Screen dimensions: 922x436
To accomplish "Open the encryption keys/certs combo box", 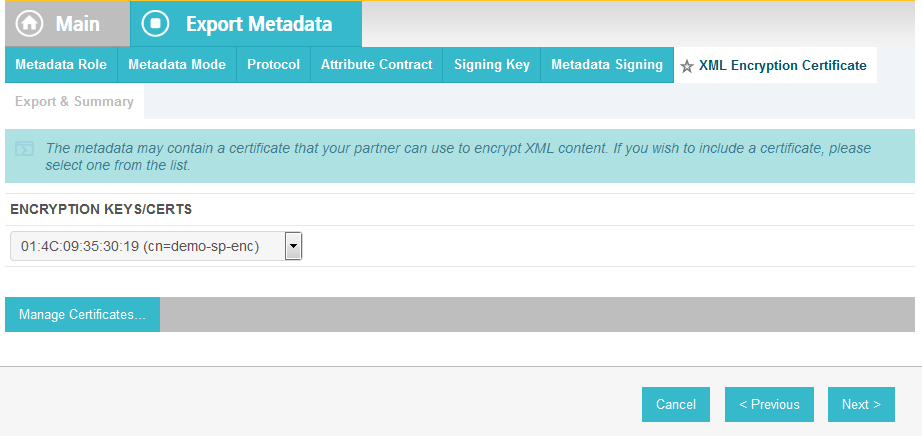I will click(x=156, y=246).
